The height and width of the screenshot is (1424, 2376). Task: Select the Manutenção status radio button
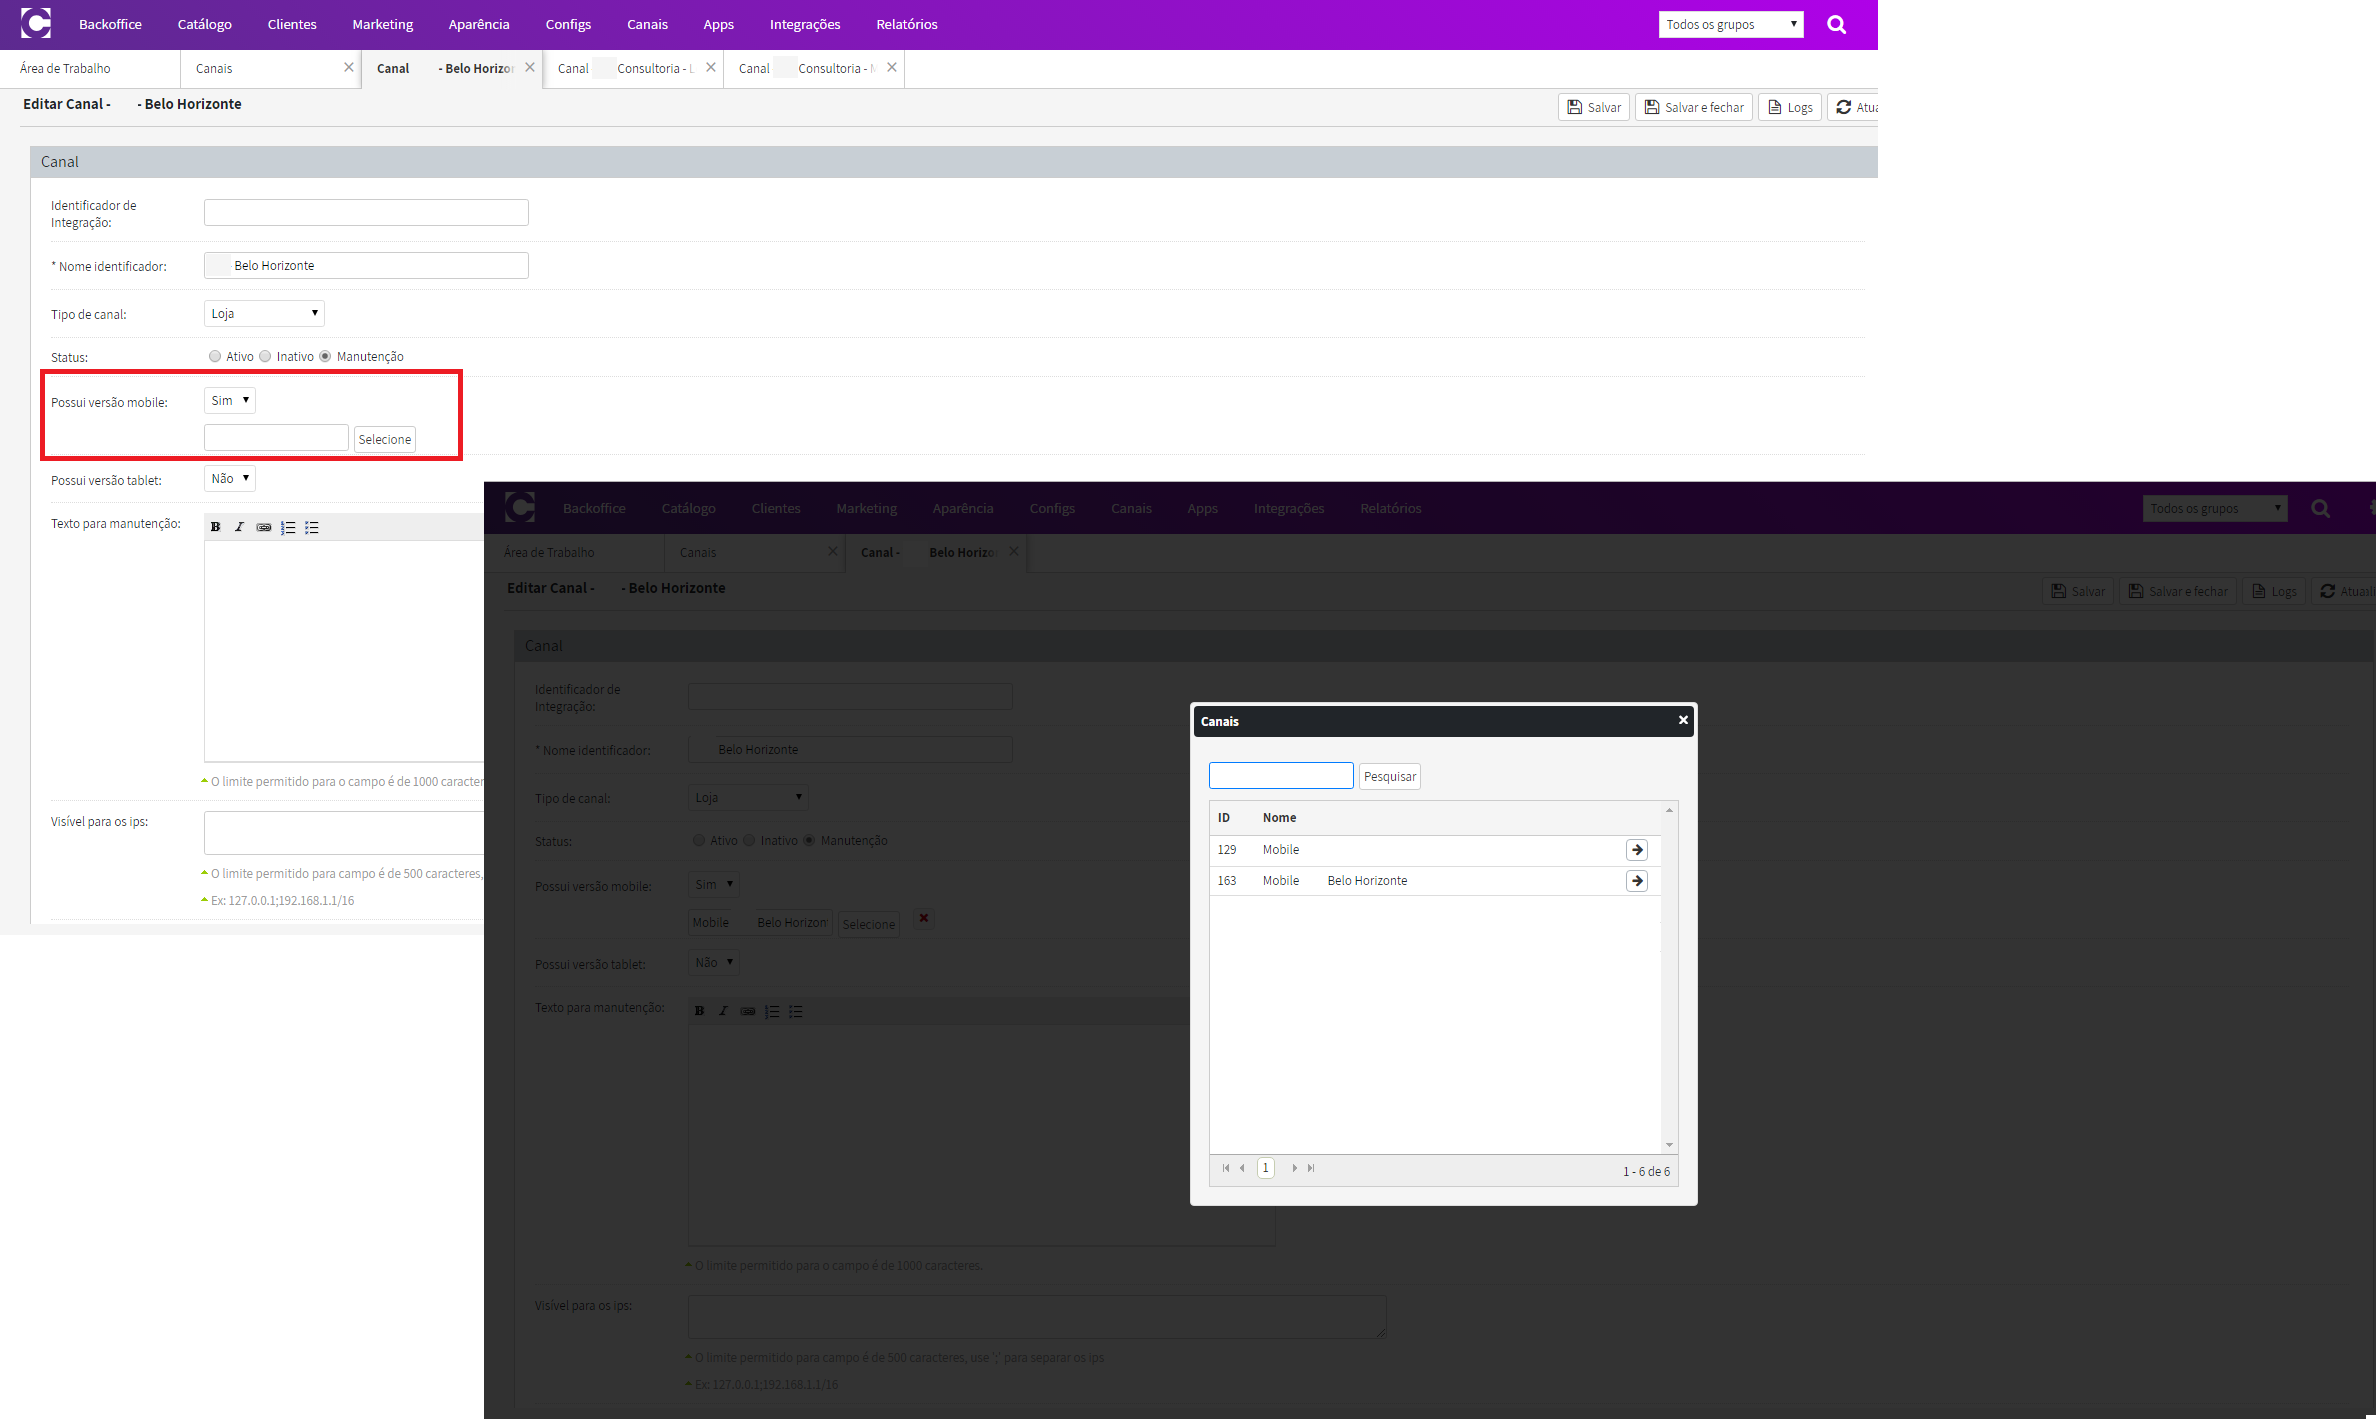pos(325,356)
